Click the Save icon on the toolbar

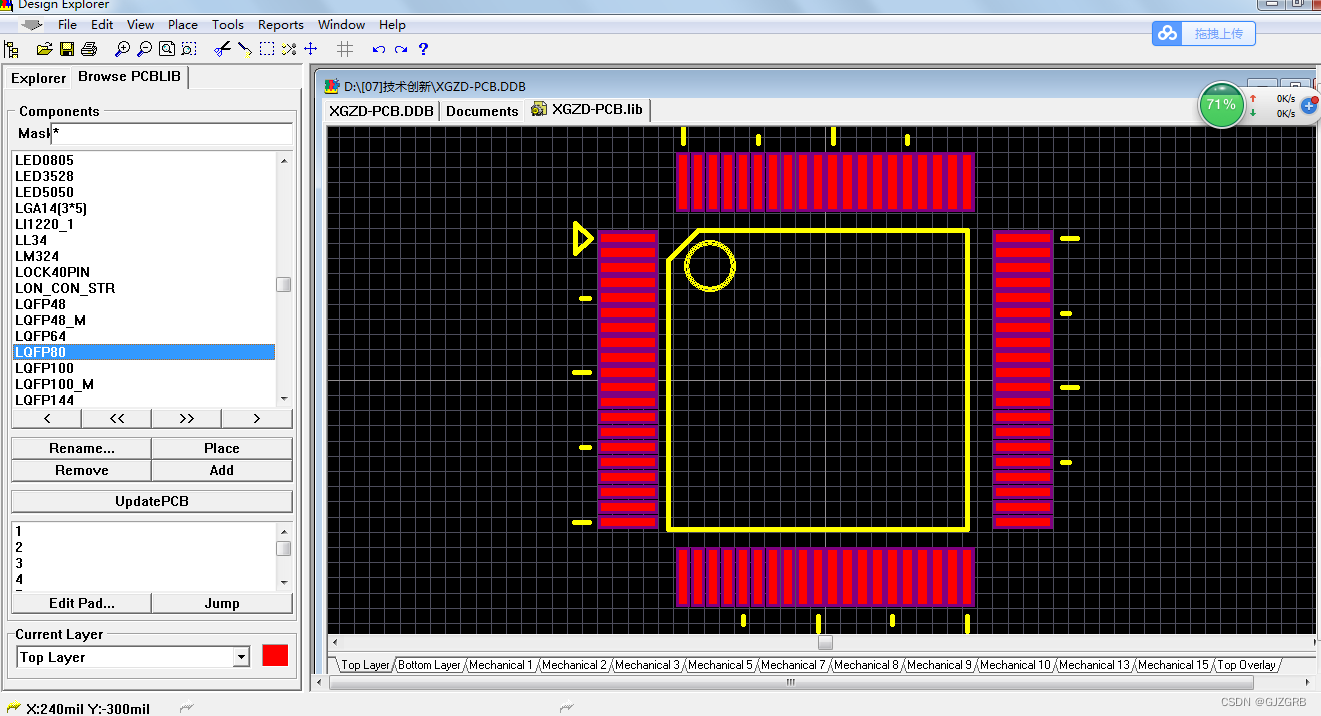click(65, 48)
